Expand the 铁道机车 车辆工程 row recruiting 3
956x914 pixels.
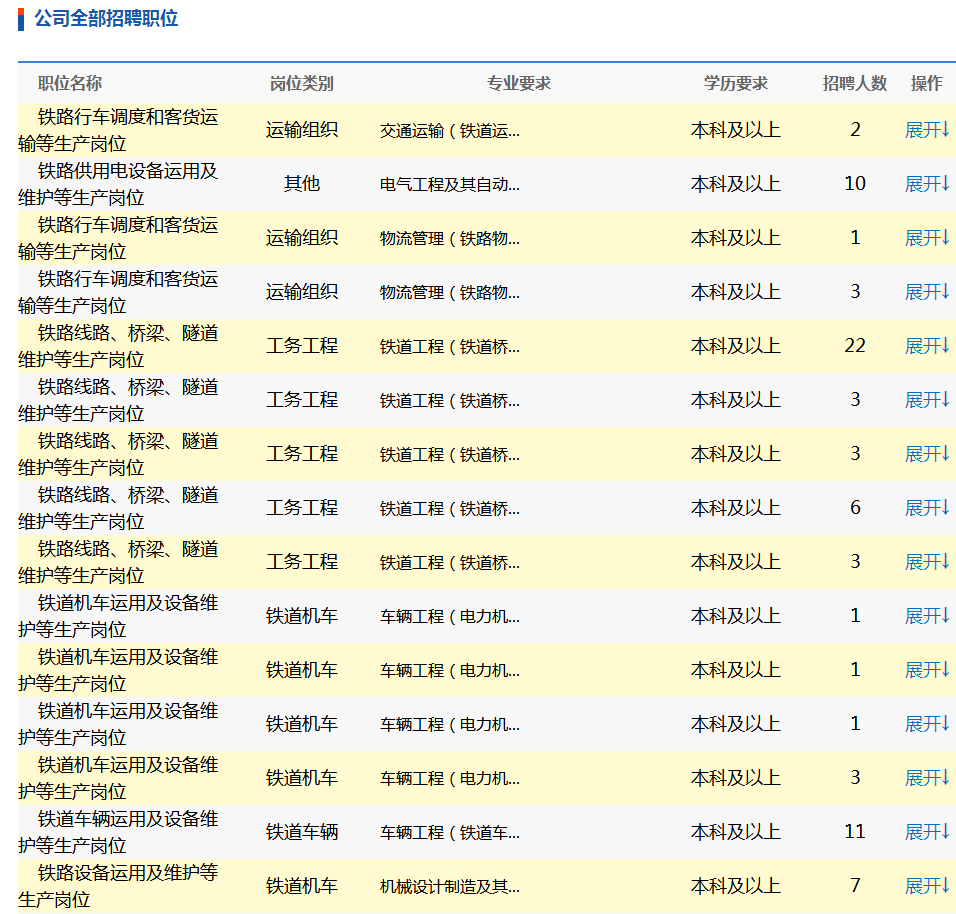click(x=926, y=778)
